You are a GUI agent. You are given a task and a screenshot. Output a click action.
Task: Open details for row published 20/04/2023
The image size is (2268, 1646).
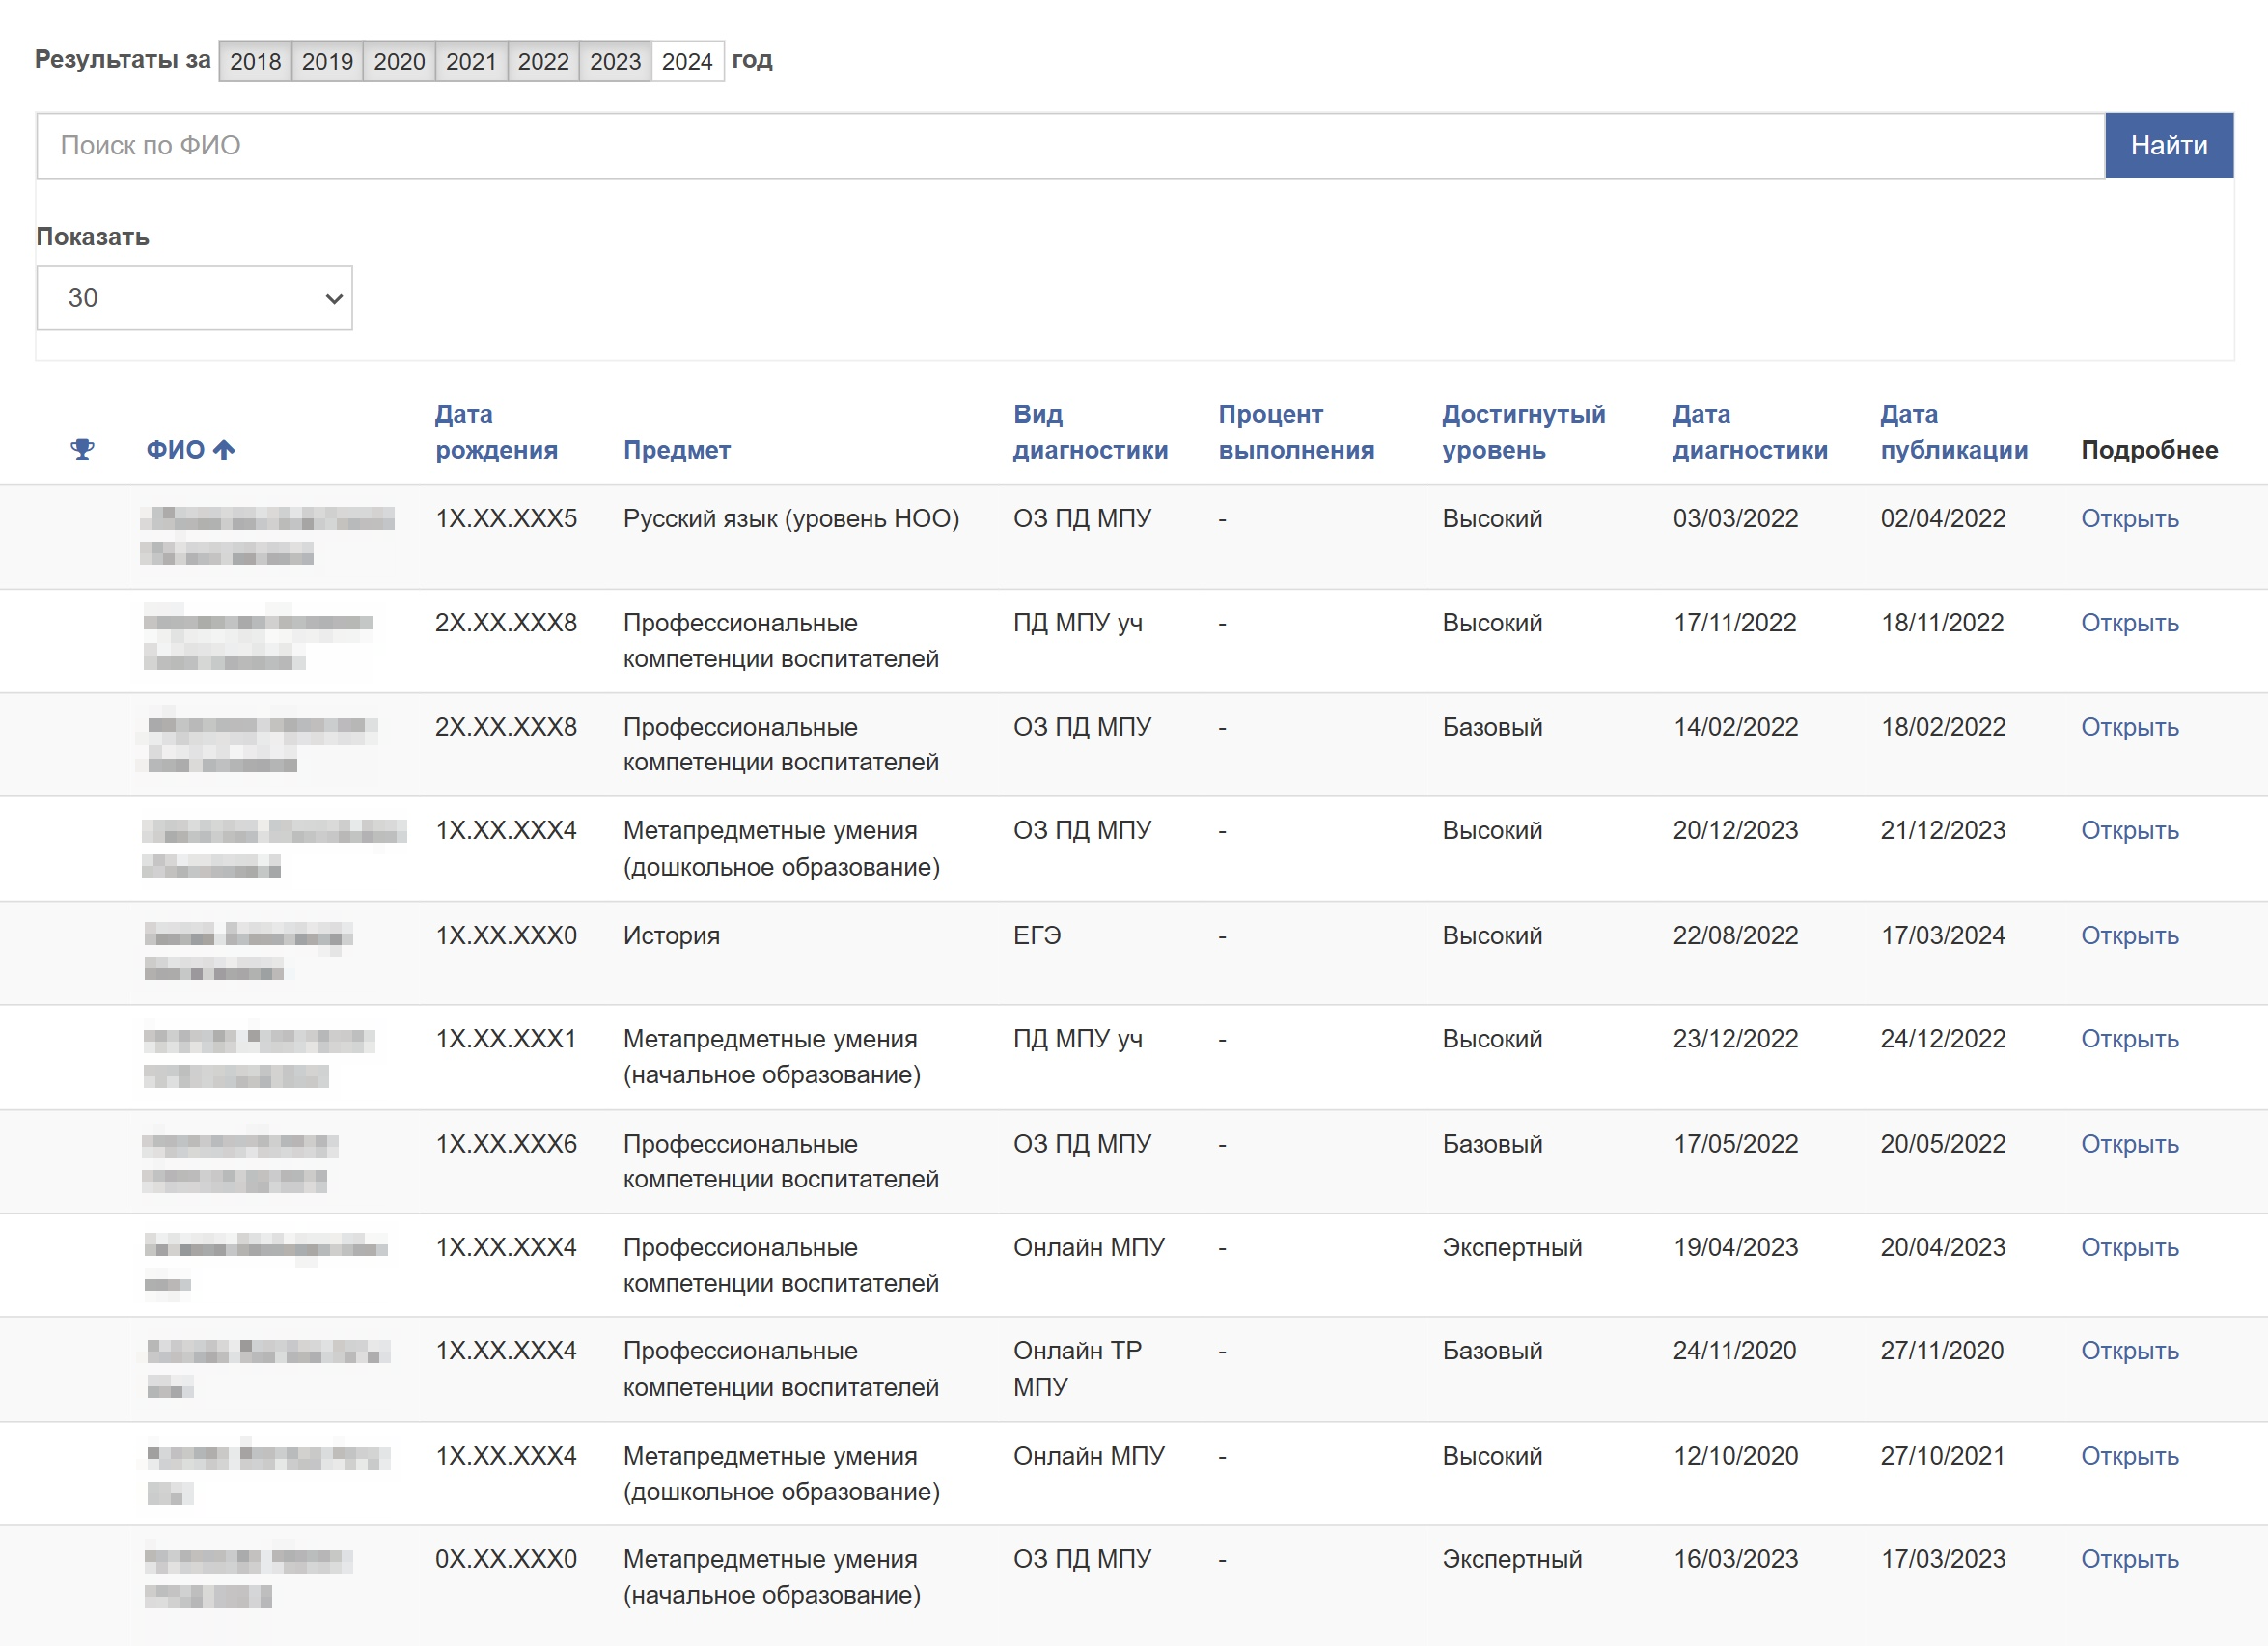tap(2129, 1248)
